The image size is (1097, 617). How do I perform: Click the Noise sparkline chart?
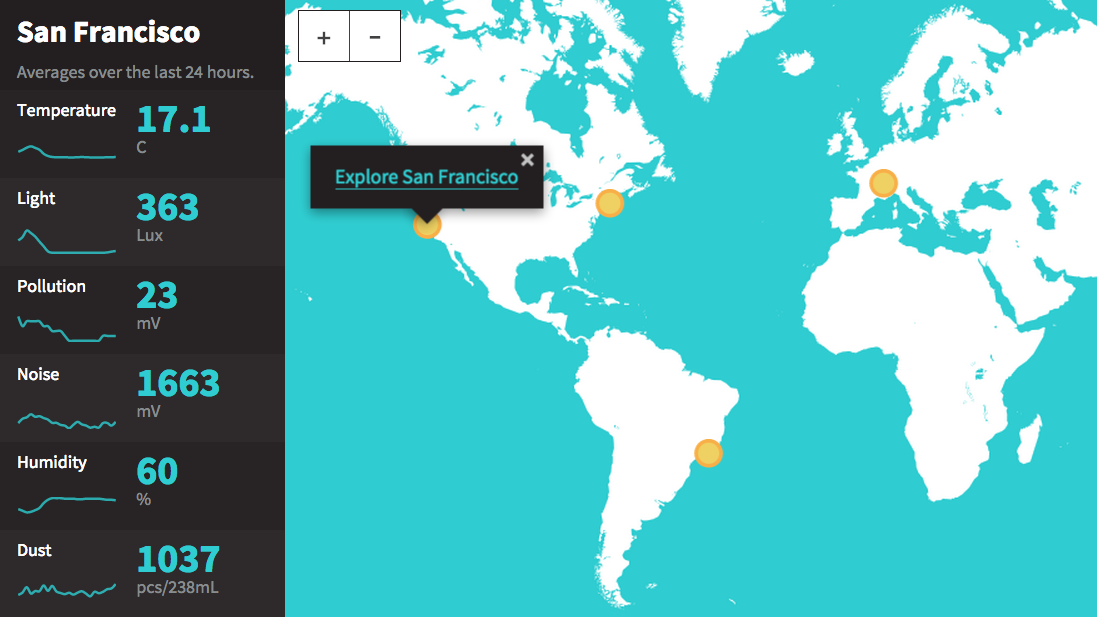point(66,420)
